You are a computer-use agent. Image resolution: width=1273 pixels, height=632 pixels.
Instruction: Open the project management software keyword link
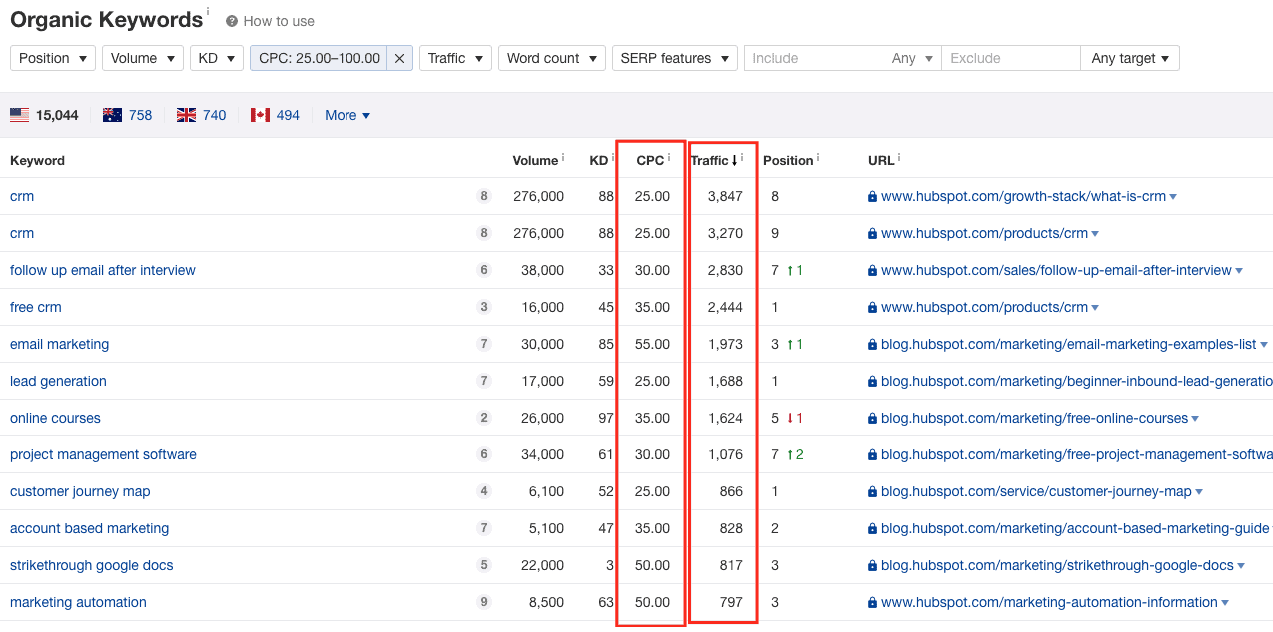click(103, 454)
